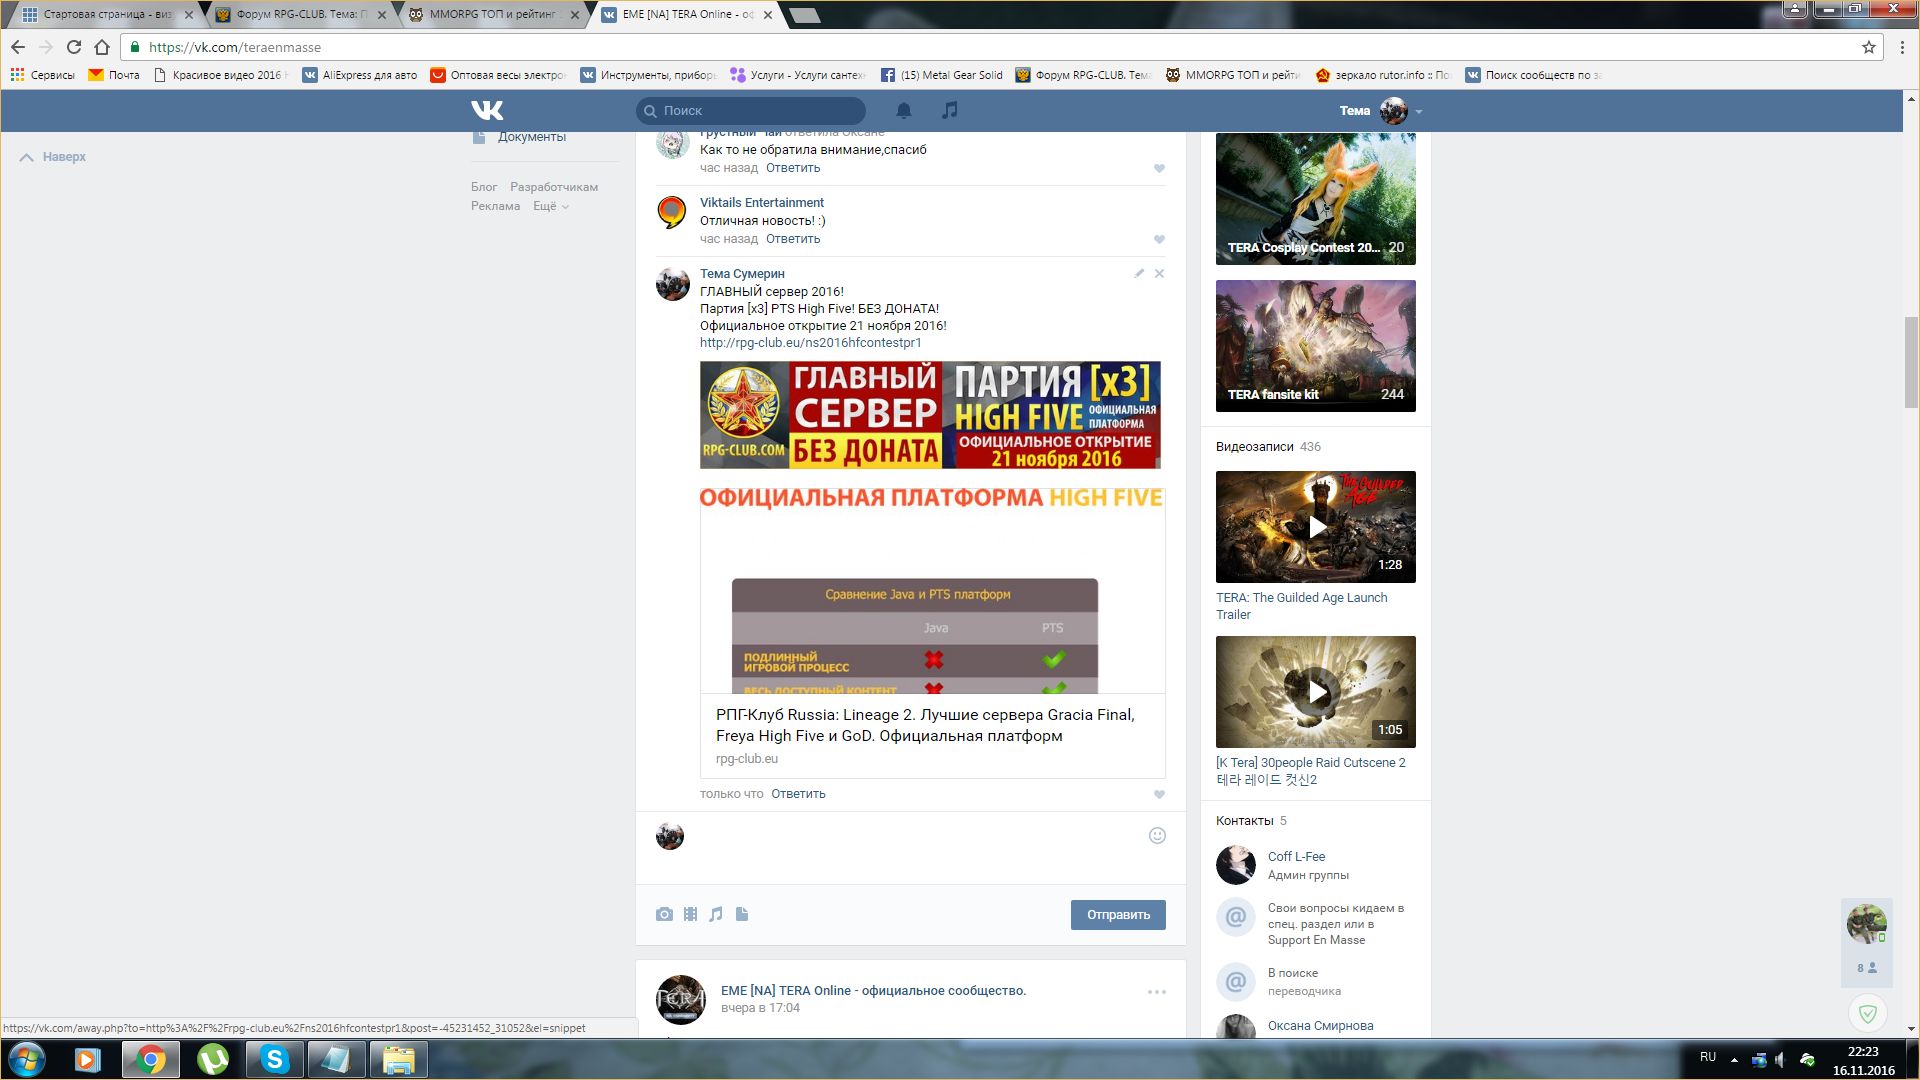Screen dimensions: 1920x1080
Task: Edit Тема Сумерин's comment with pencil icon
Action: click(1139, 273)
